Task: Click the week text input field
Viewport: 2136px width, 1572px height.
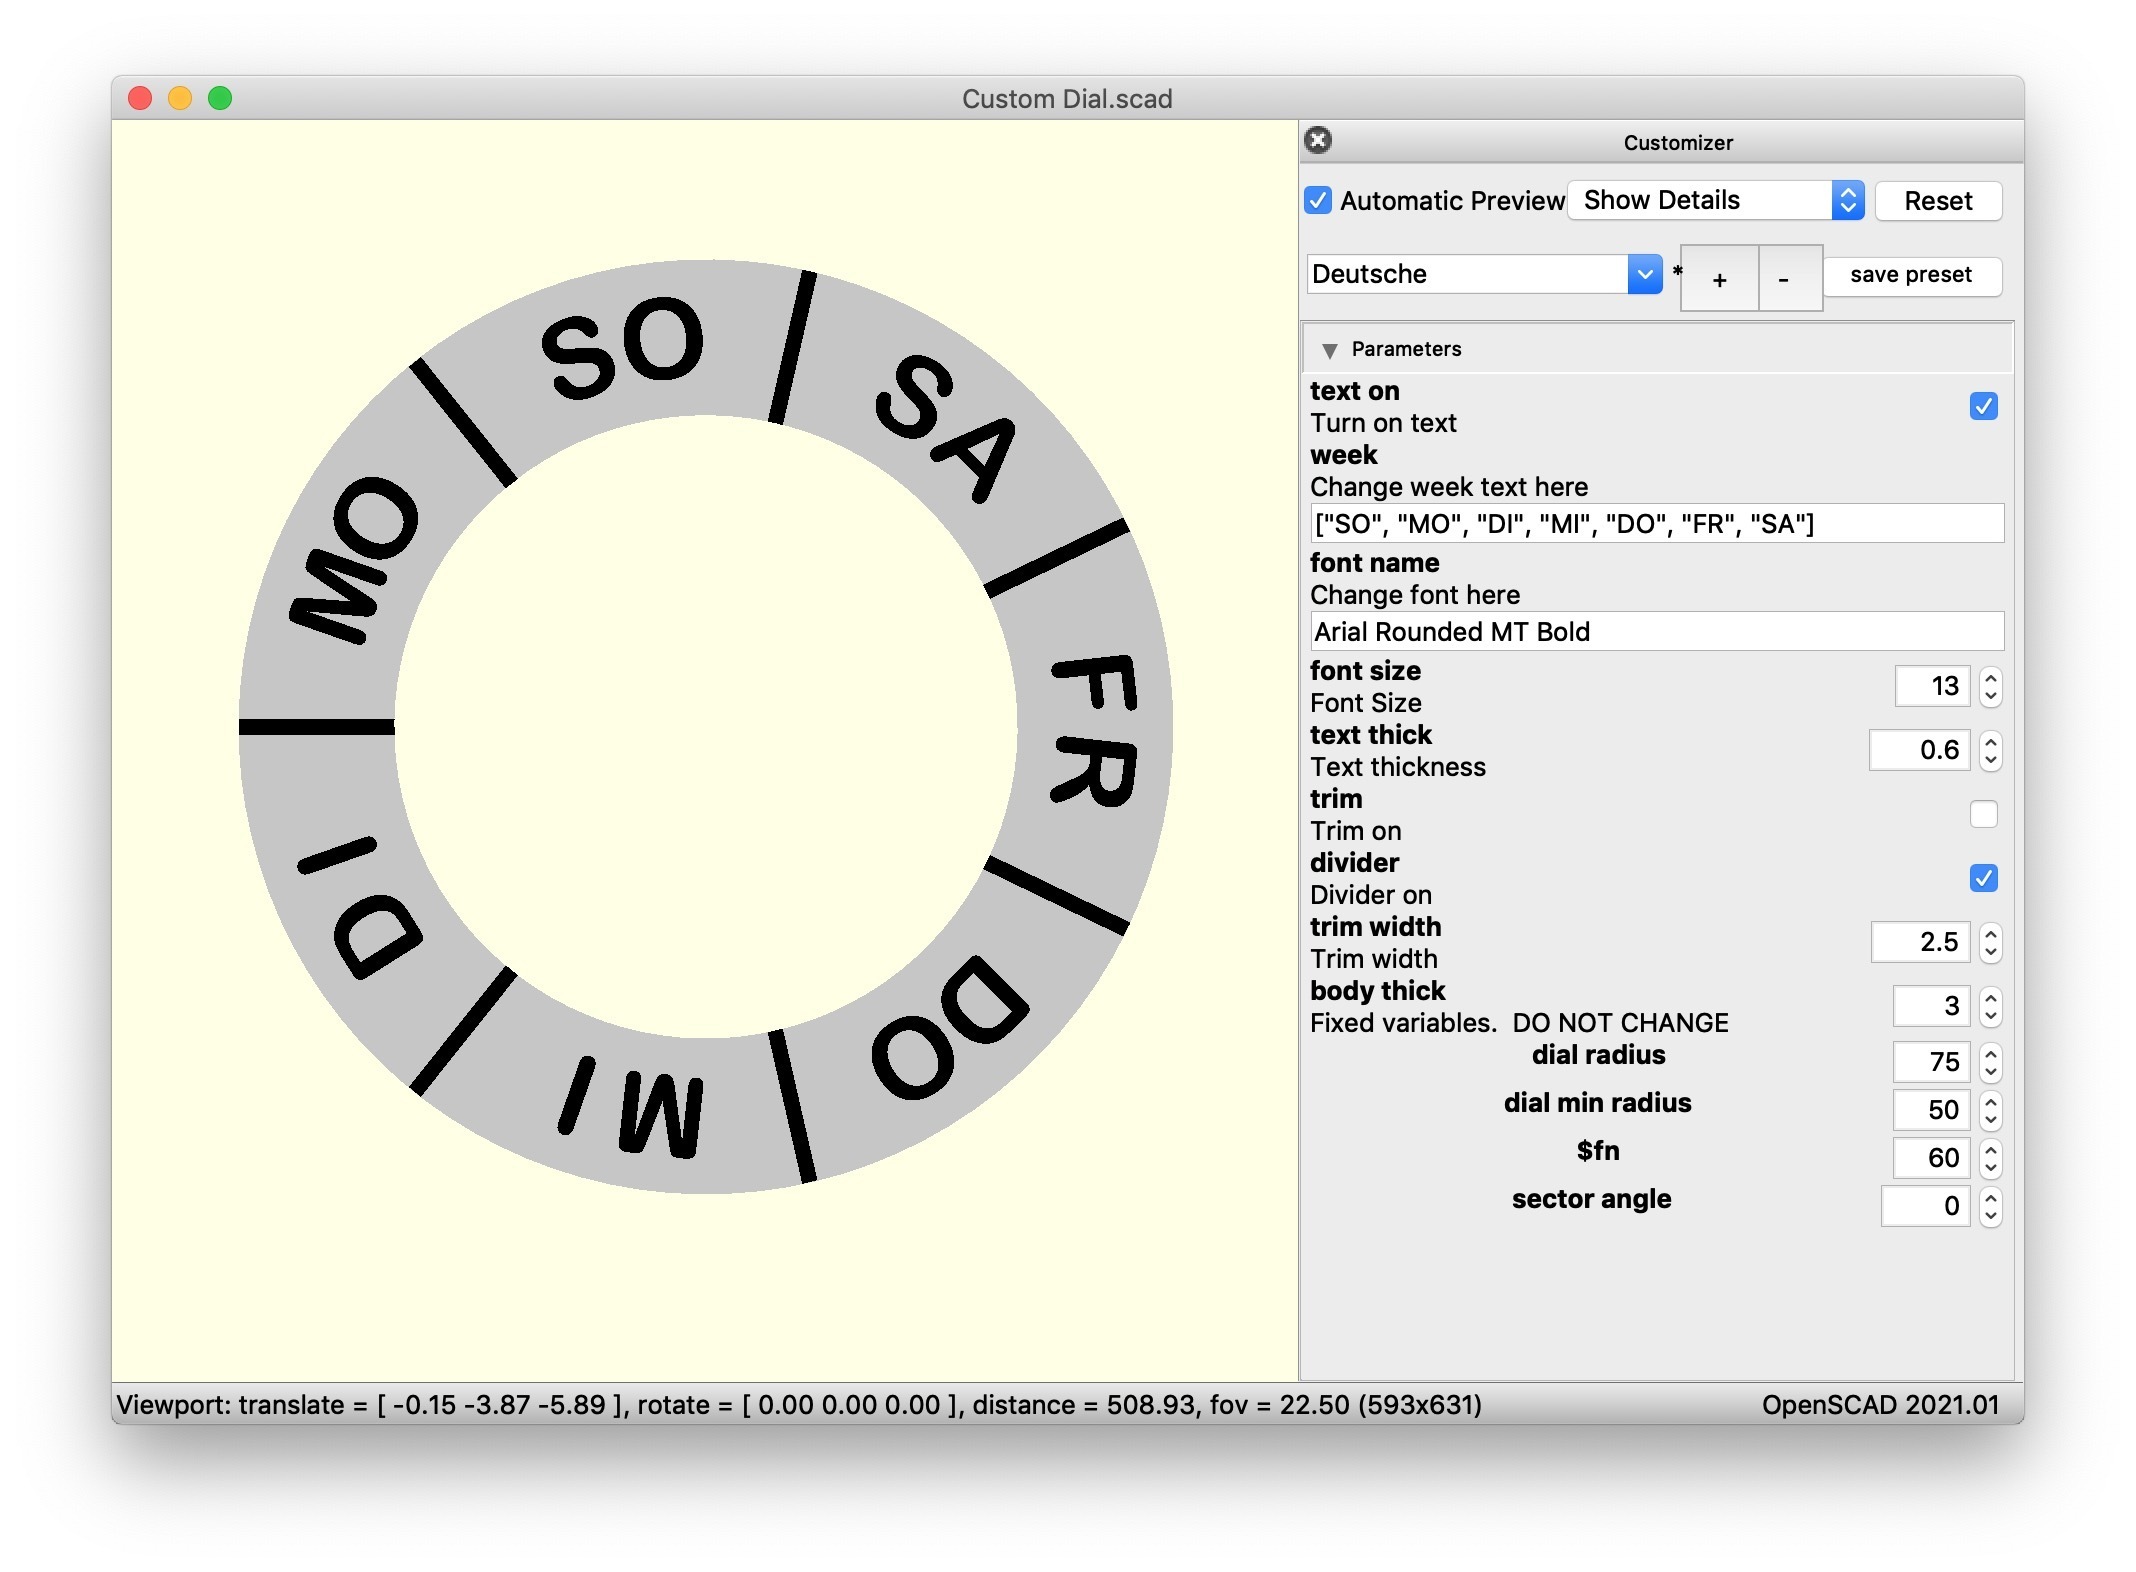Action: click(x=1655, y=524)
